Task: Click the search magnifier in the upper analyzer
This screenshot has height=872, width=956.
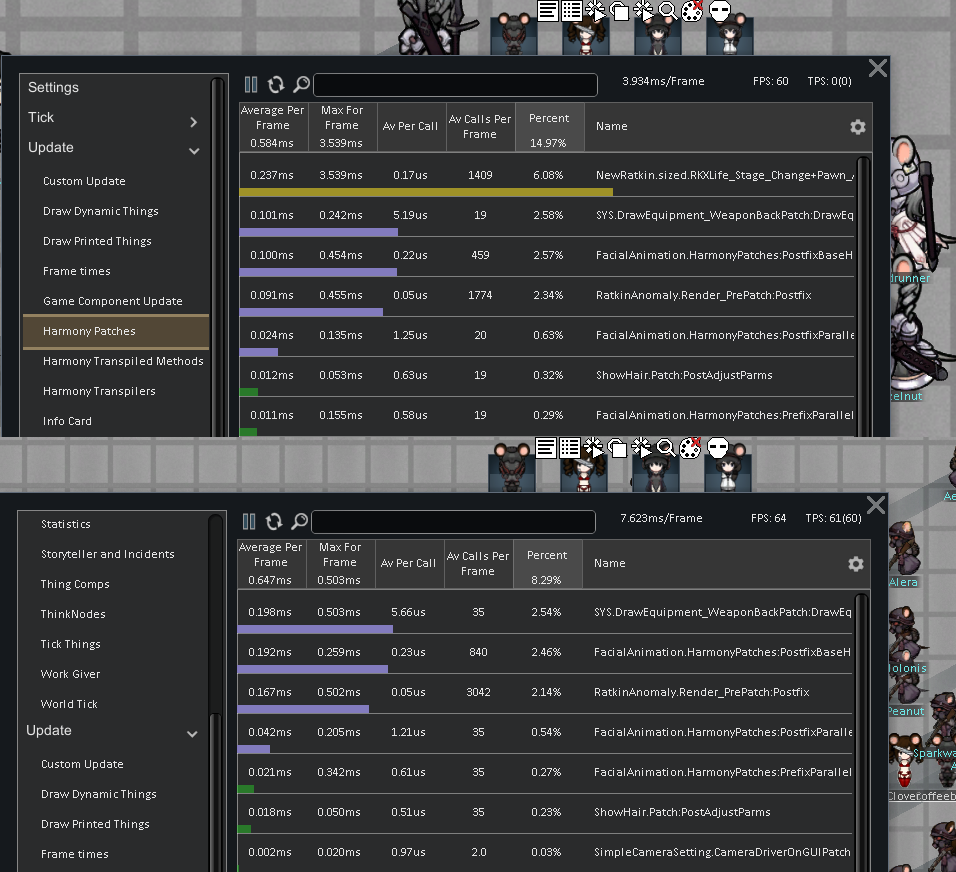Action: pos(301,85)
